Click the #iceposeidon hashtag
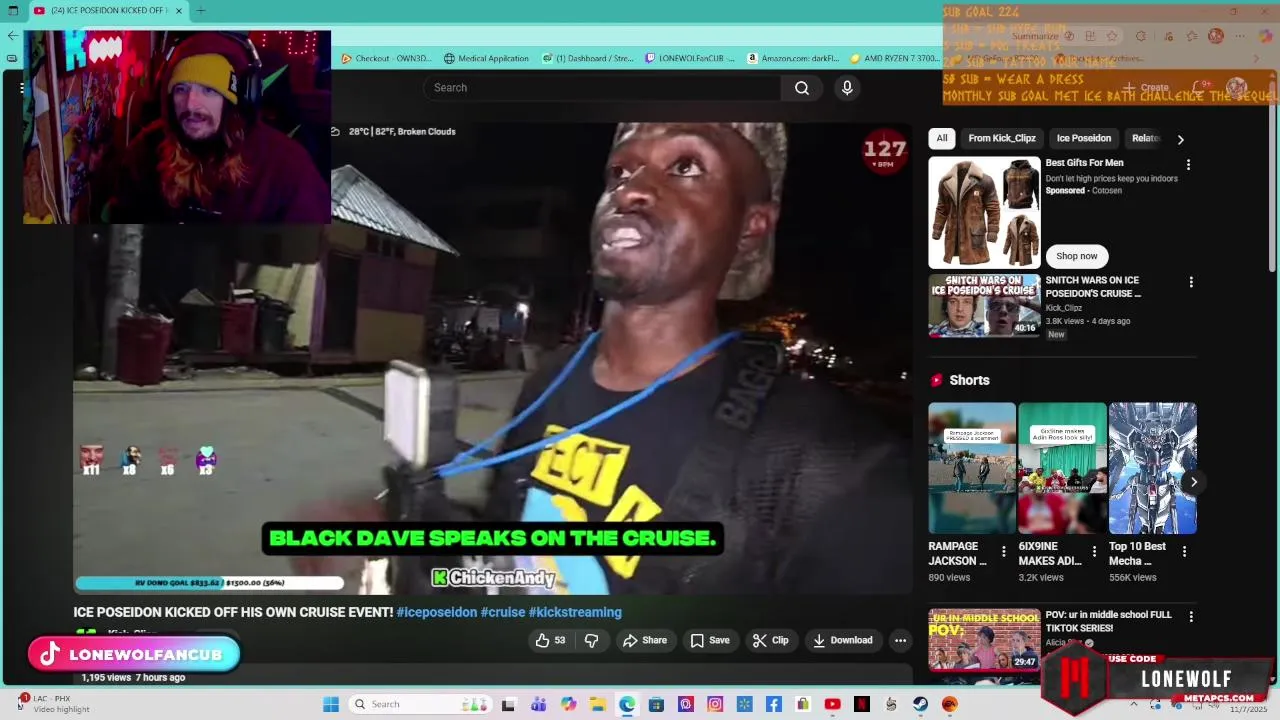Screen dimensions: 1280x720 [437, 612]
